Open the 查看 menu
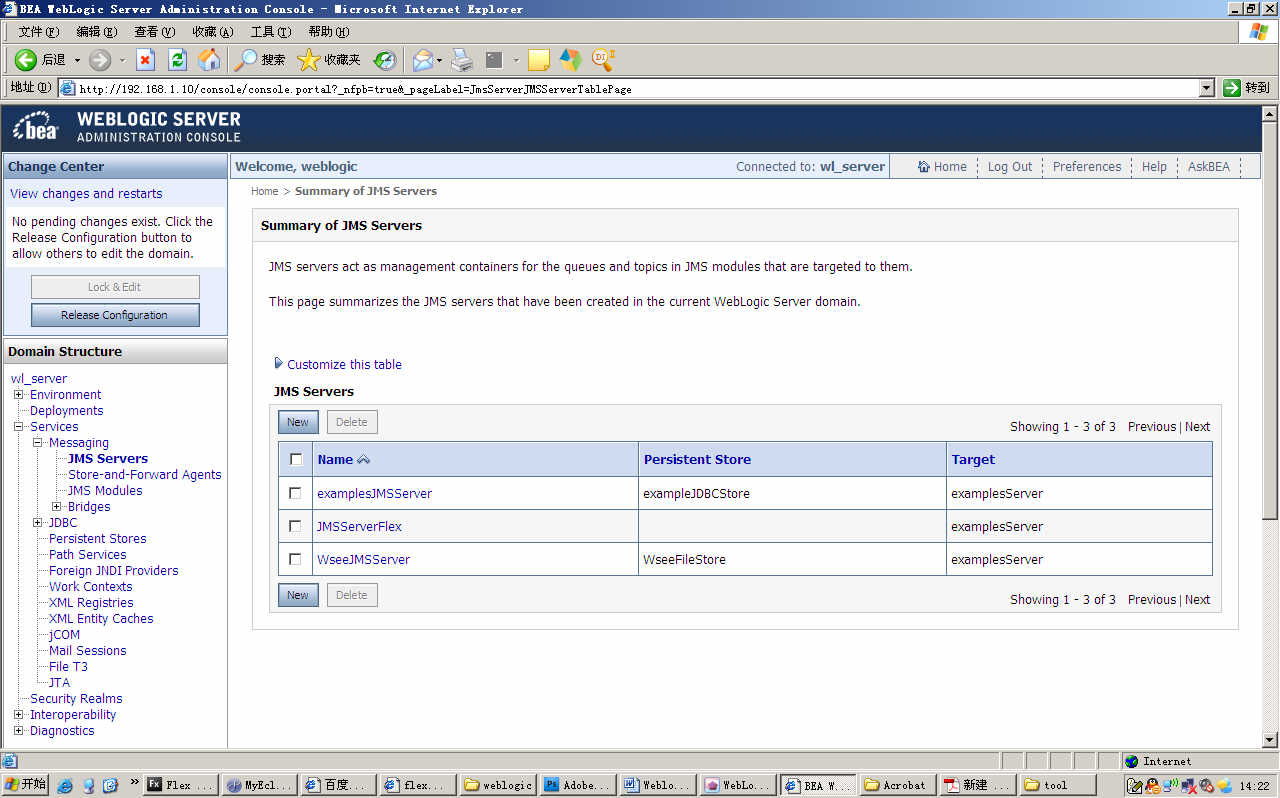 [x=154, y=32]
